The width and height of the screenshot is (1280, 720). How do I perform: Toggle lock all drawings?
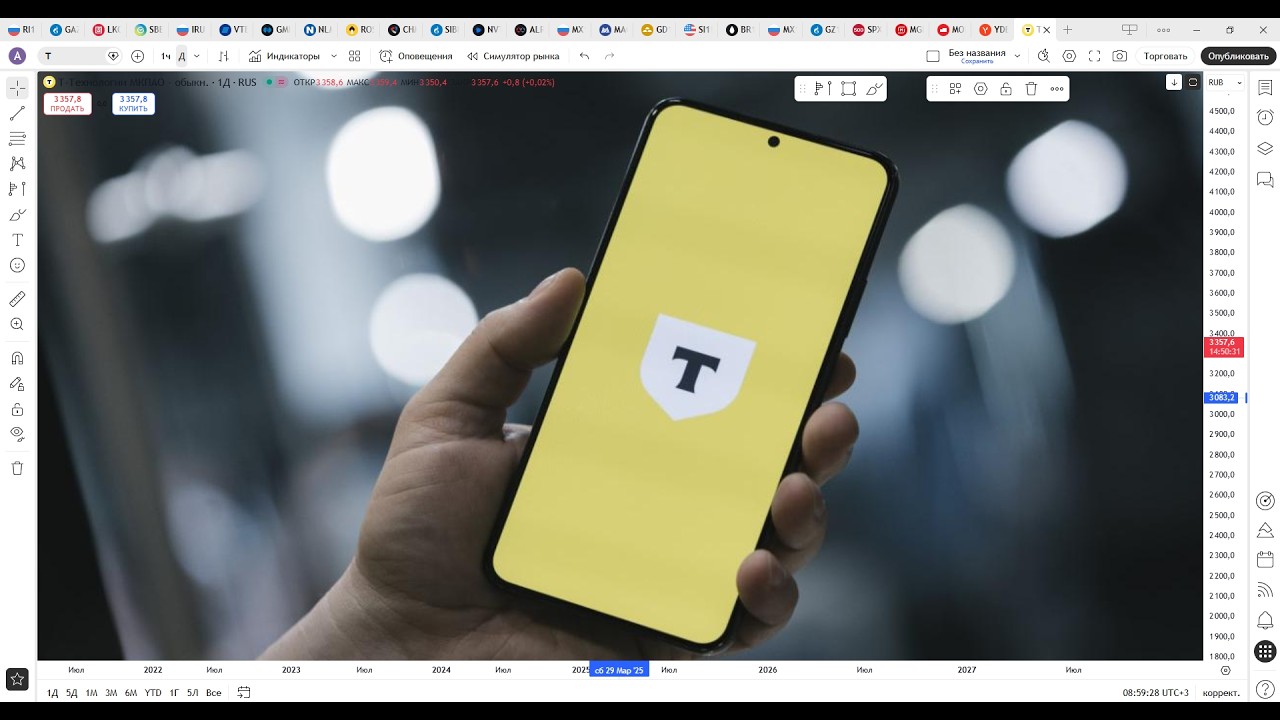coord(17,409)
